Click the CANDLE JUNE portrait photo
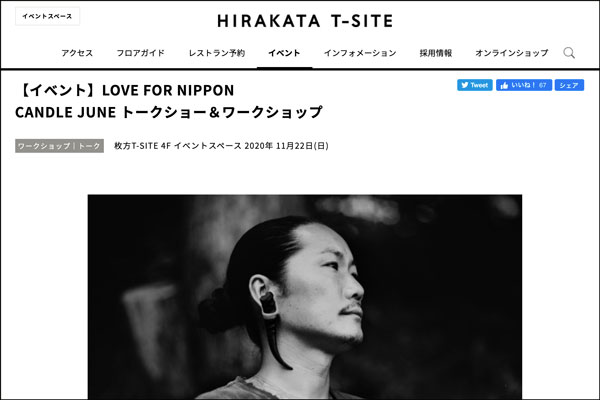Viewport: 600px width, 400px height. tap(305, 297)
